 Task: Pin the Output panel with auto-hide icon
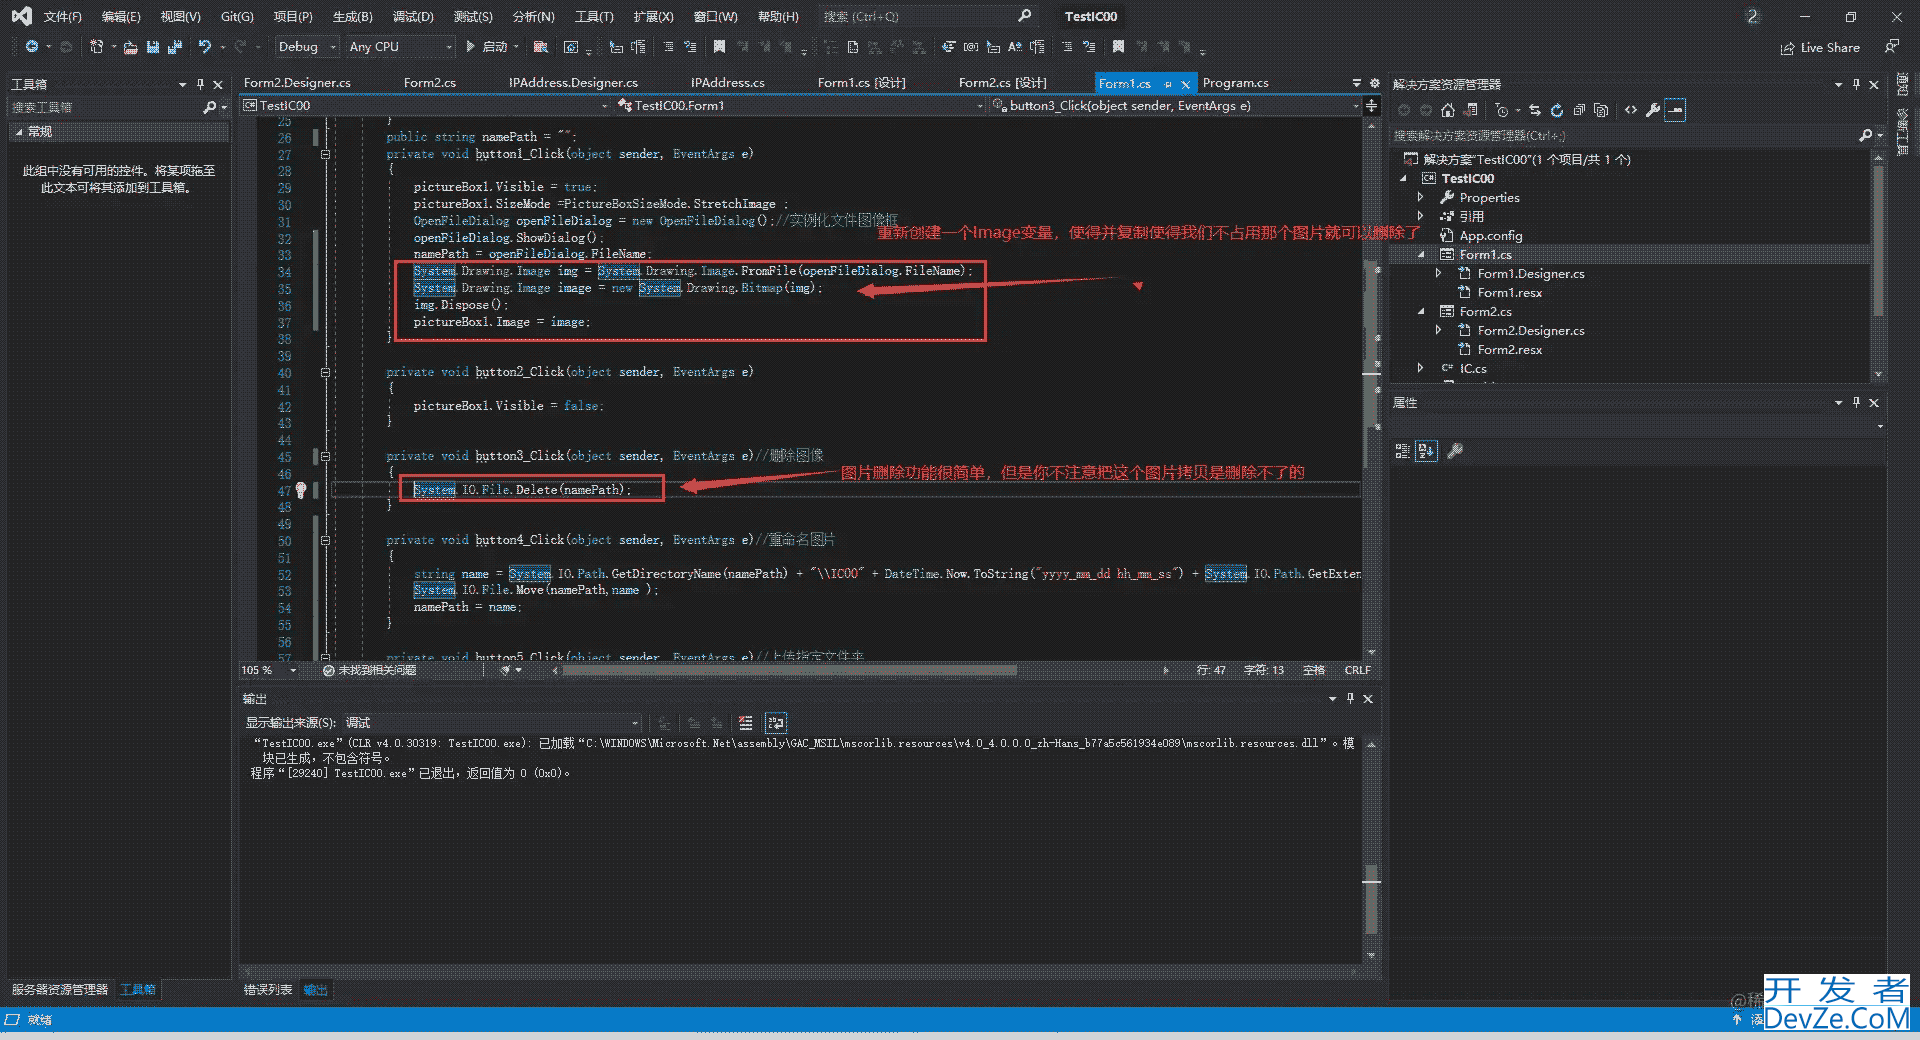[1350, 699]
